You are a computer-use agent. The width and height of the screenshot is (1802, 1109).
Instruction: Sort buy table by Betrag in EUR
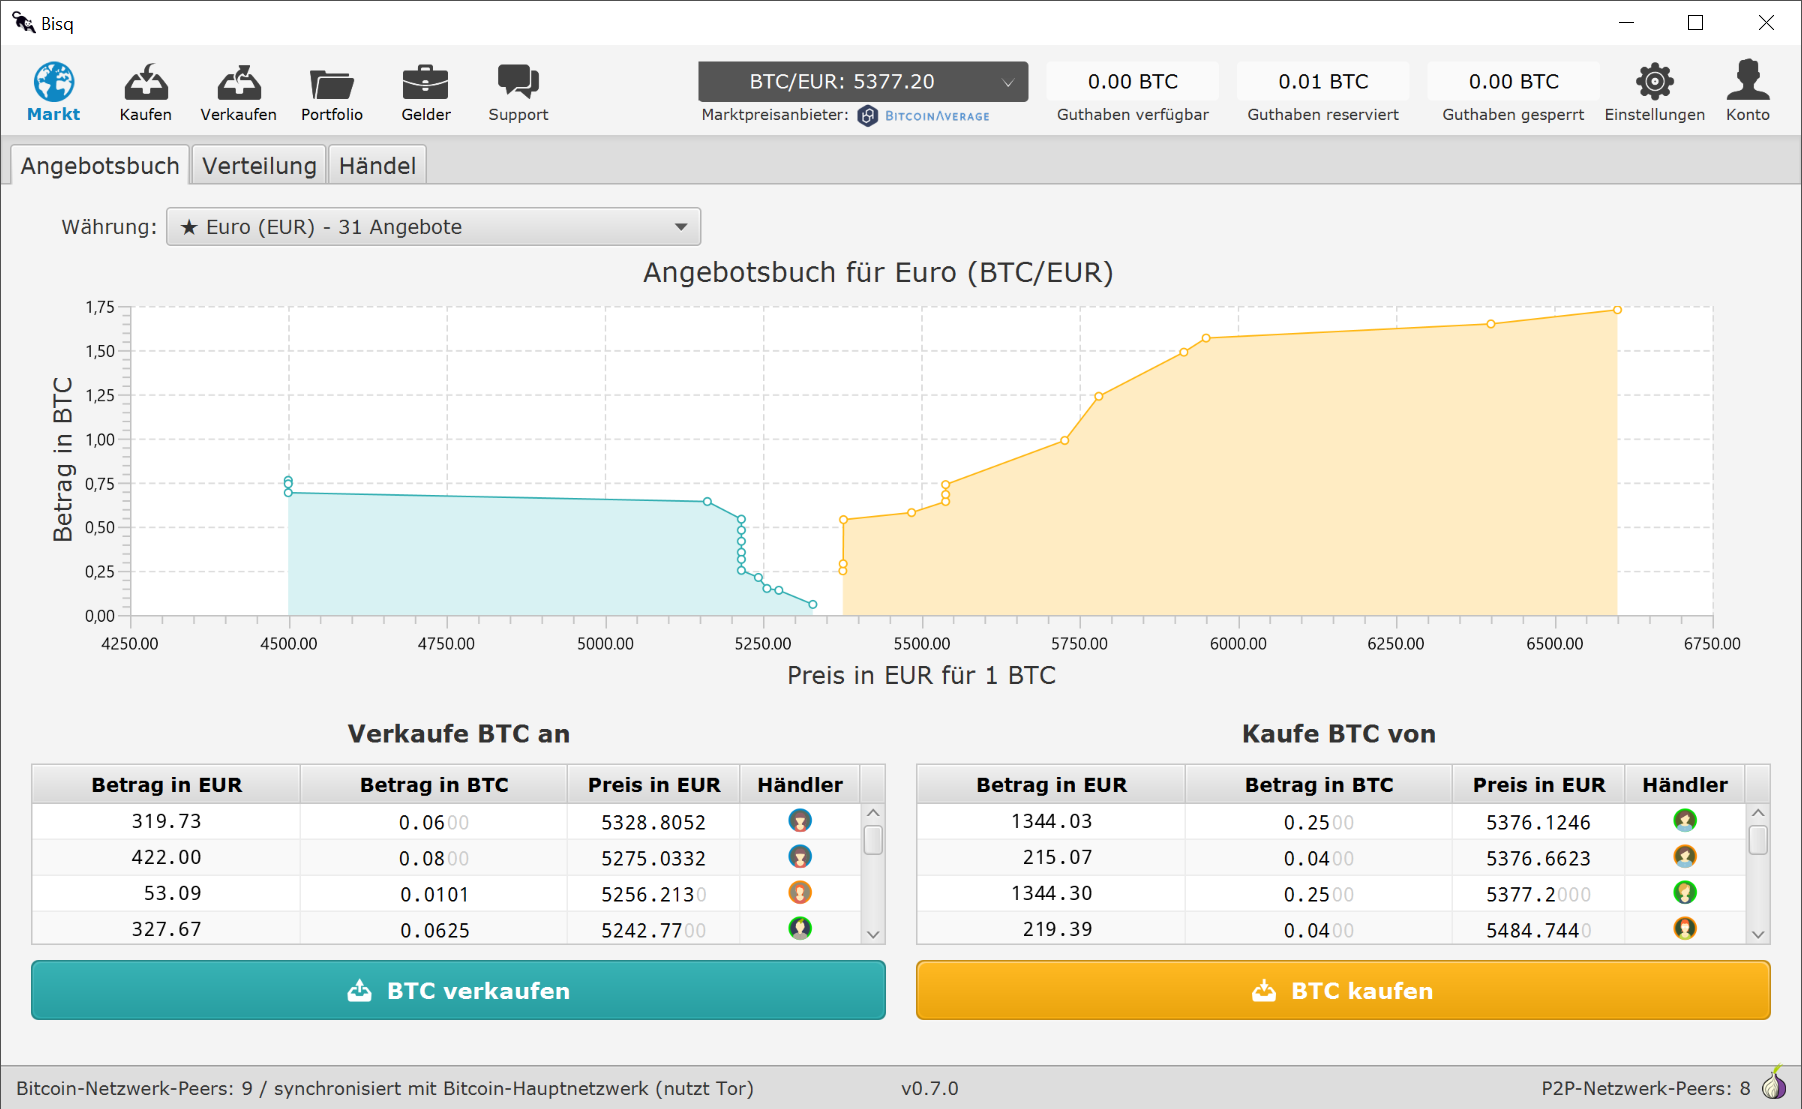[x=1051, y=785]
